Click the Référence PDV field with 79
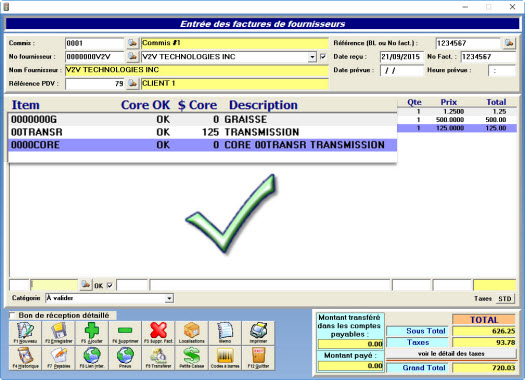525x380 pixels. tap(95, 84)
